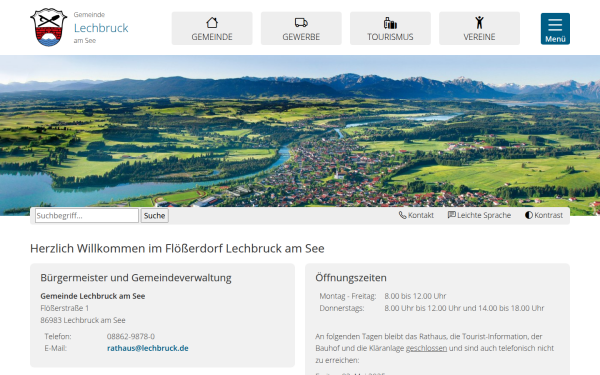Image resolution: width=600 pixels, height=375 pixels.
Task: Click the underlined word geschlossen
Action: 426,348
